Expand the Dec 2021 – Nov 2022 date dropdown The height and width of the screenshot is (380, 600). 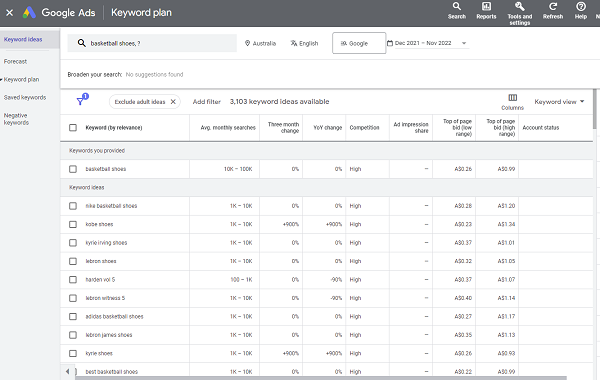tap(464, 43)
